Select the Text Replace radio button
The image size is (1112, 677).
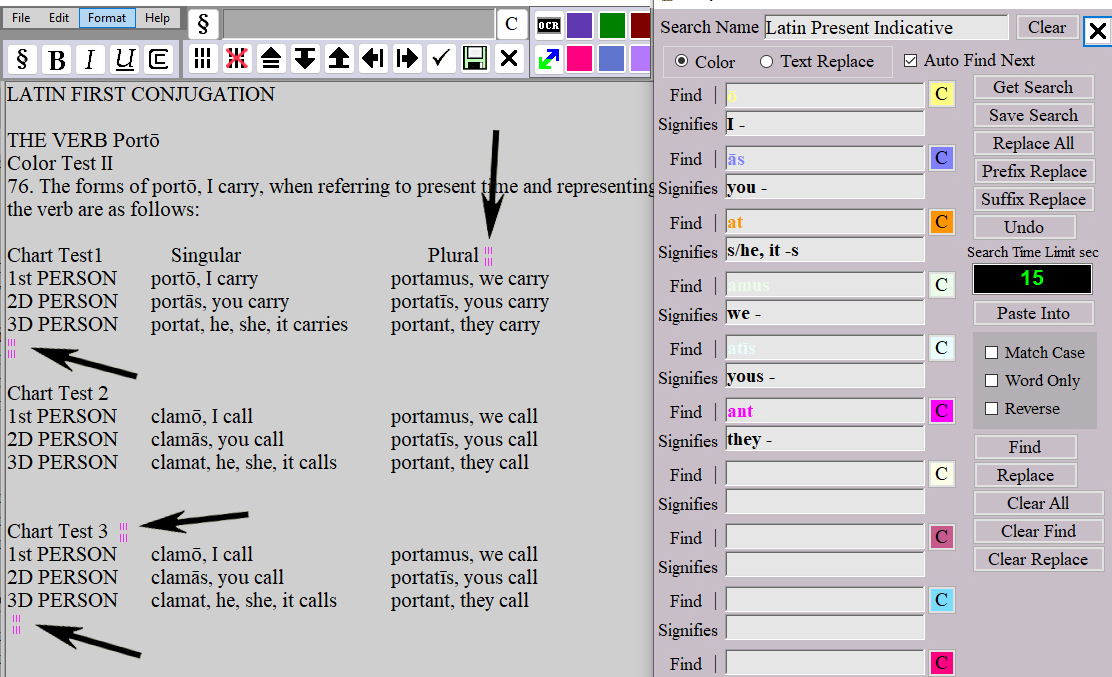tap(767, 62)
